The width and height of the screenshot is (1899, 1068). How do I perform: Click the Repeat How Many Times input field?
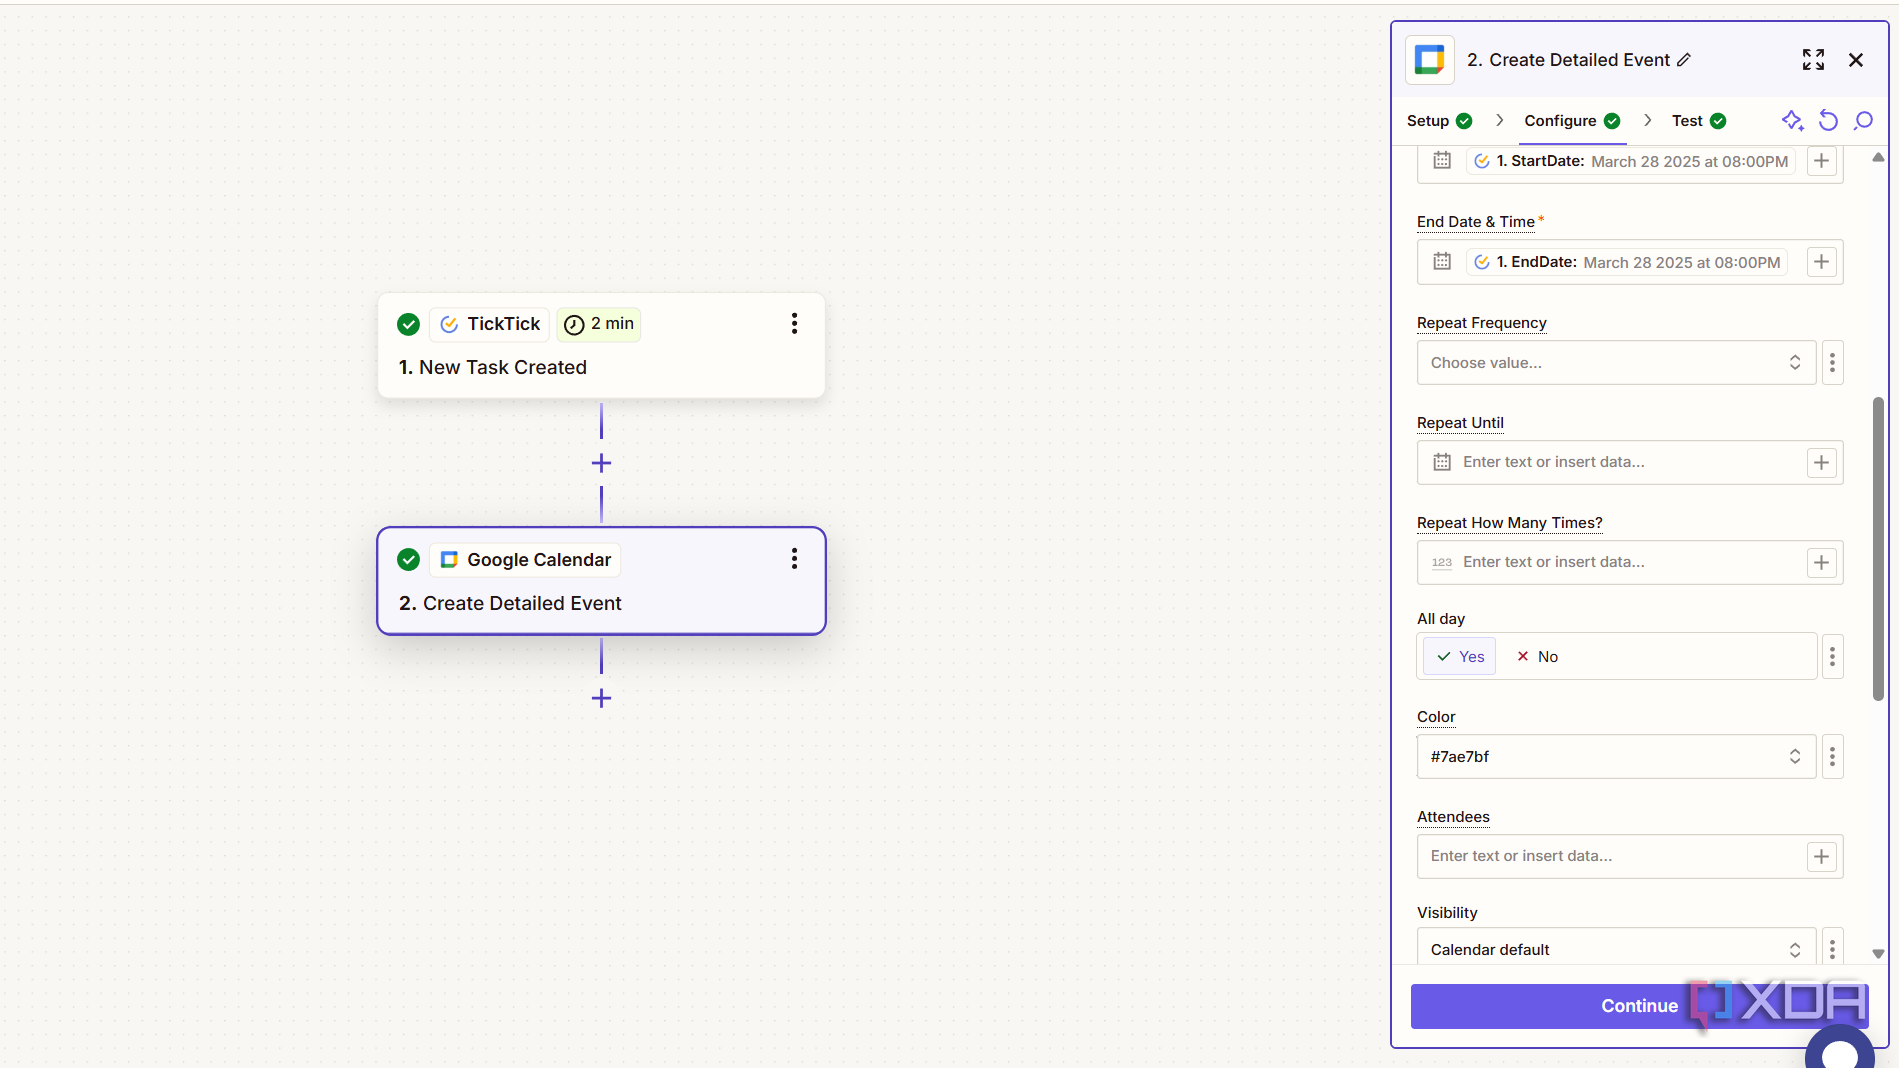1630,562
